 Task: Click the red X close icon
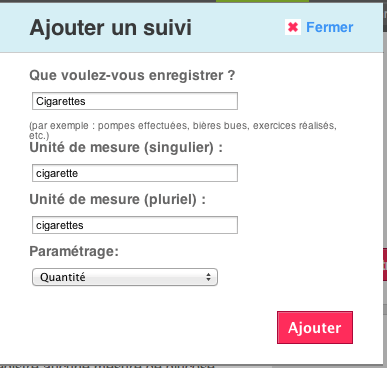point(293,27)
